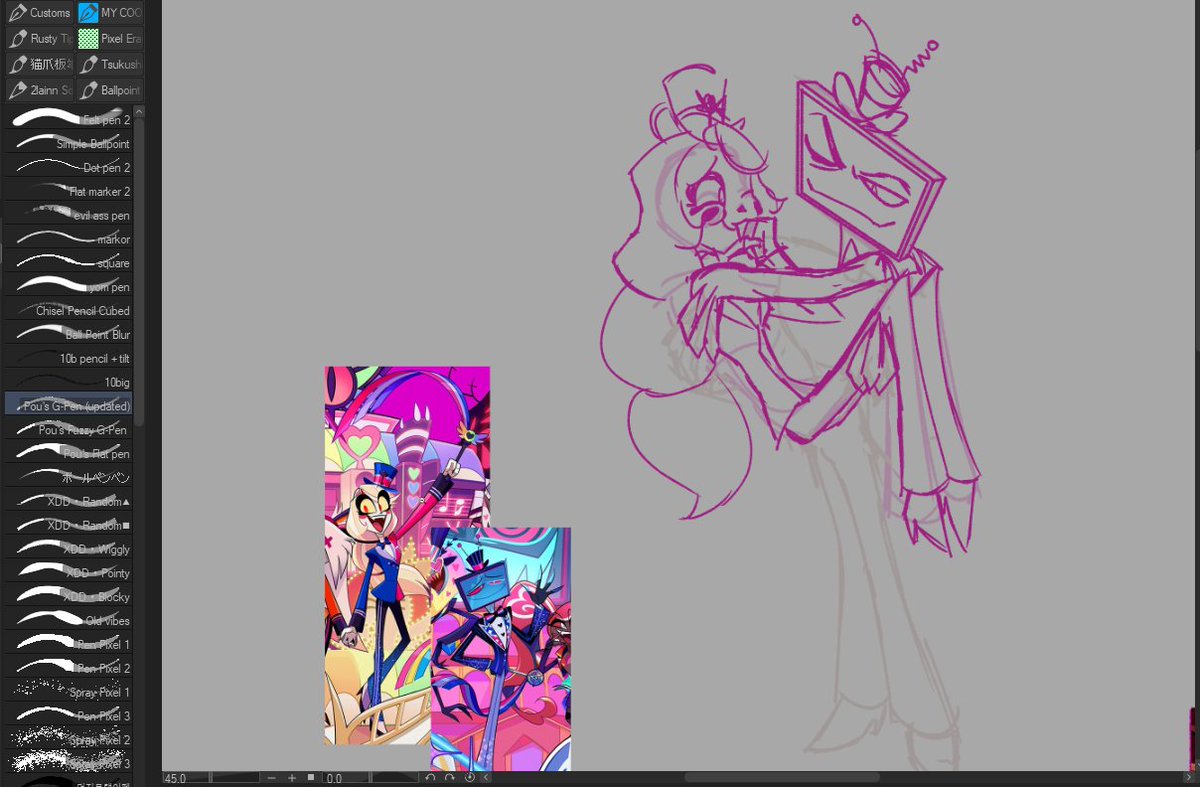1200x787 pixels.
Task: Switch to the Ballpoint sub tool group
Action: point(111,91)
